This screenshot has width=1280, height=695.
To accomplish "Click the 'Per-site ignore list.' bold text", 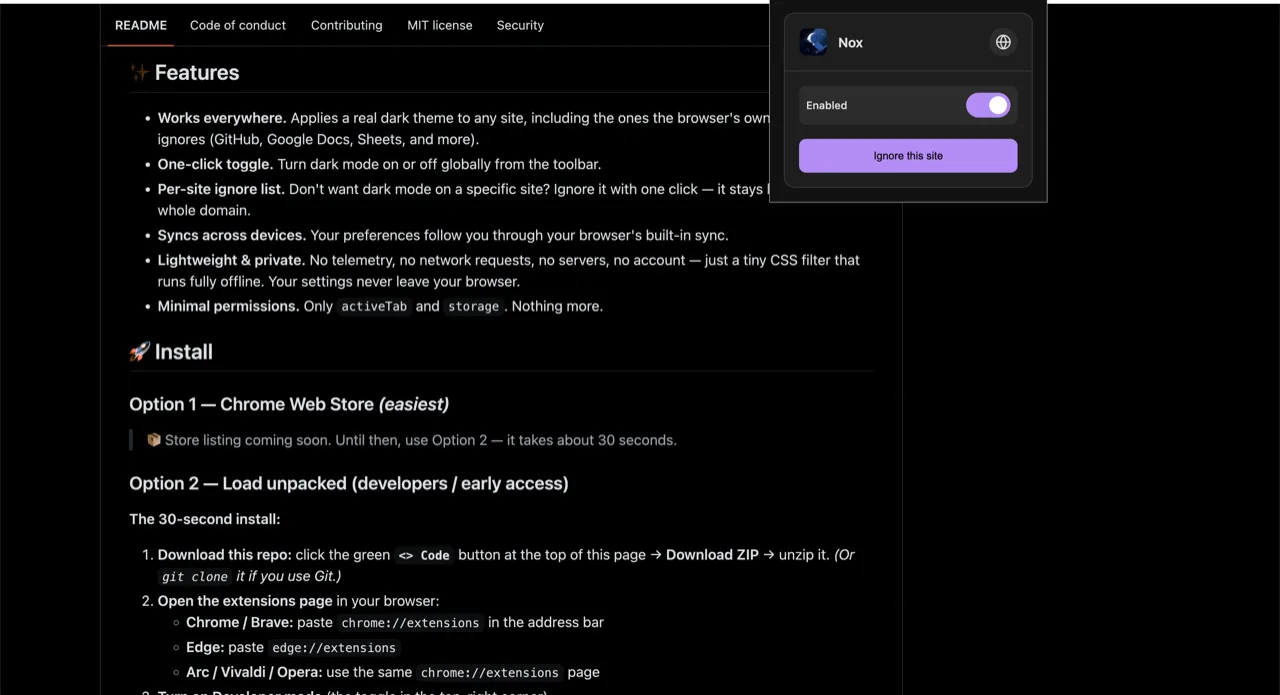I will [221, 189].
